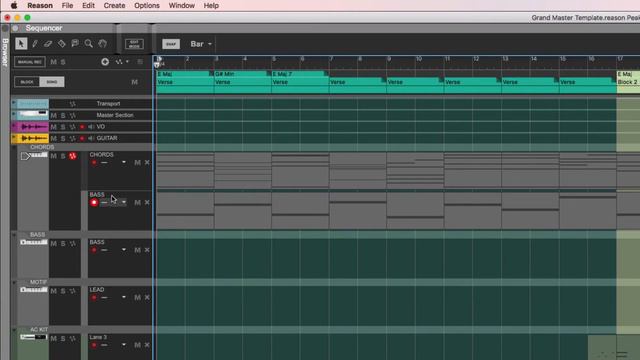
Task: Open the File menu
Action: point(67,6)
